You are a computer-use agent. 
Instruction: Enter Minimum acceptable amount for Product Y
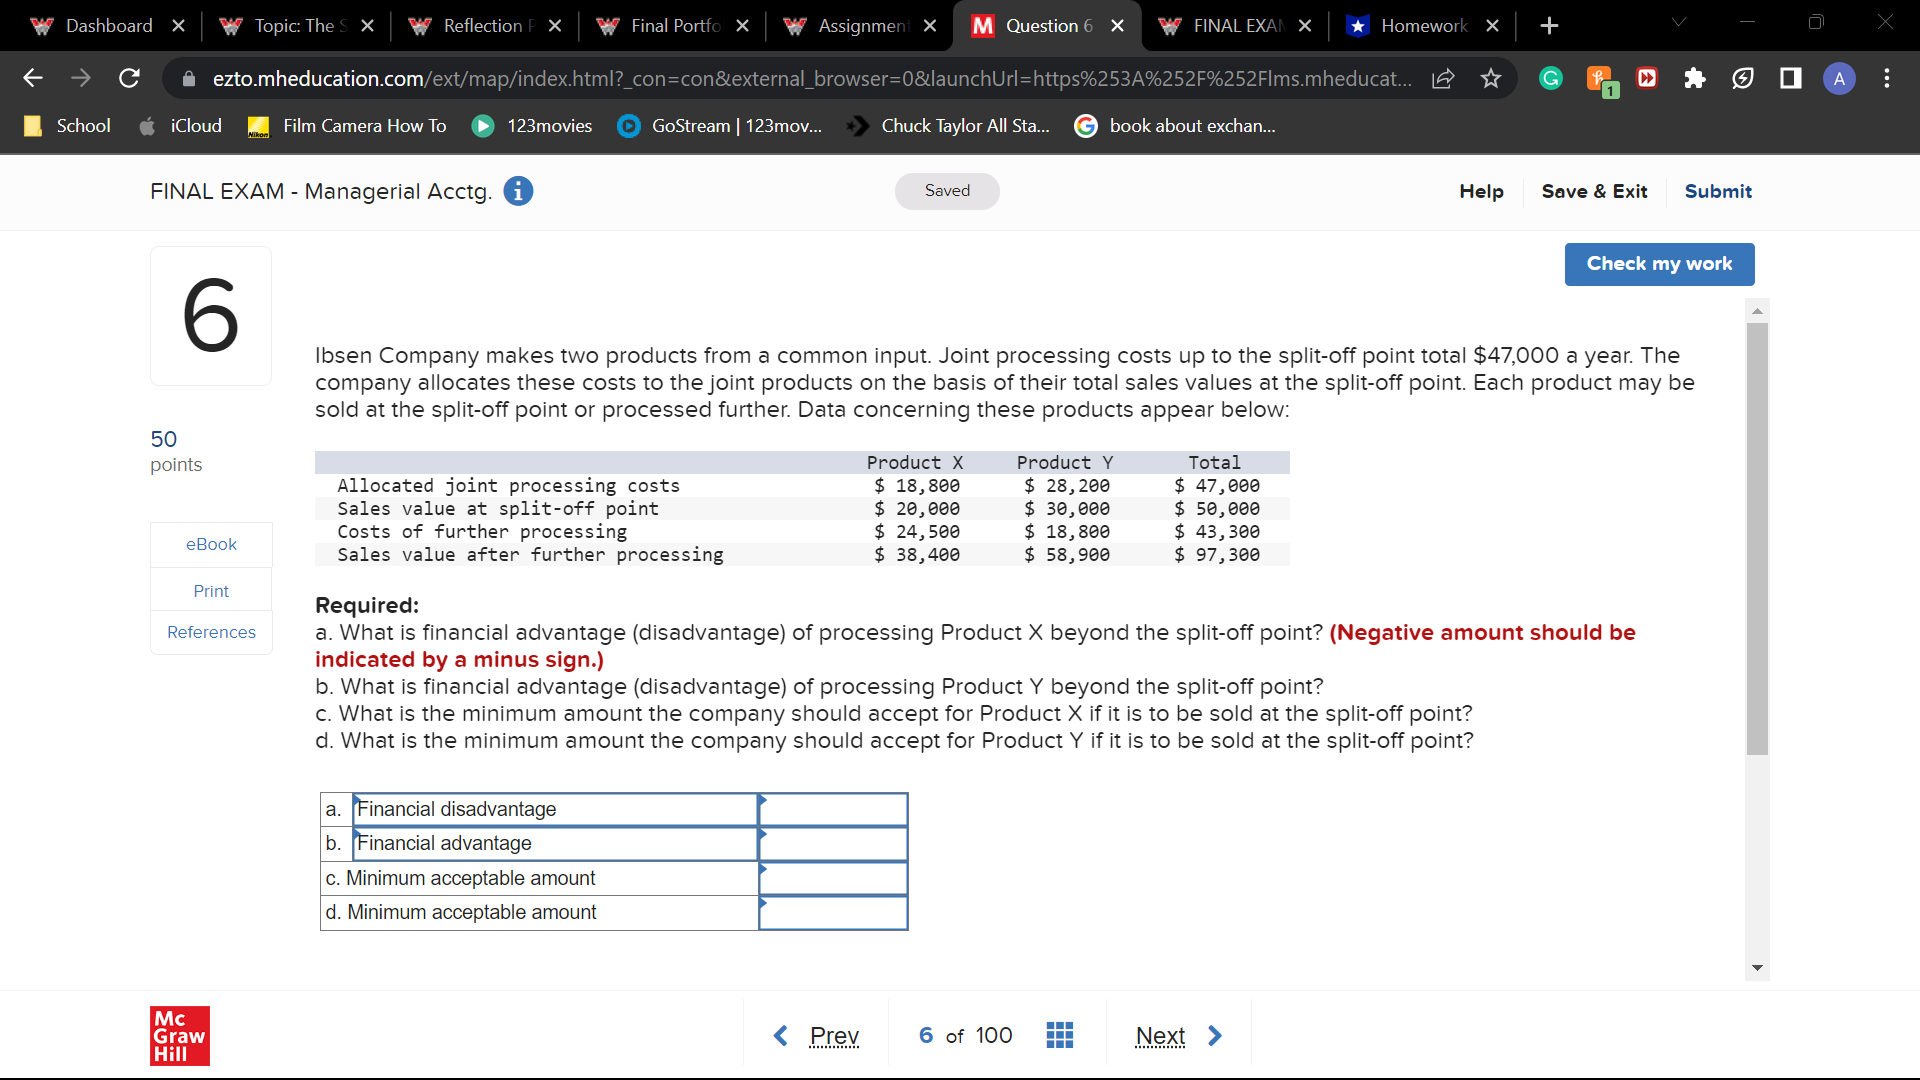[x=833, y=911]
